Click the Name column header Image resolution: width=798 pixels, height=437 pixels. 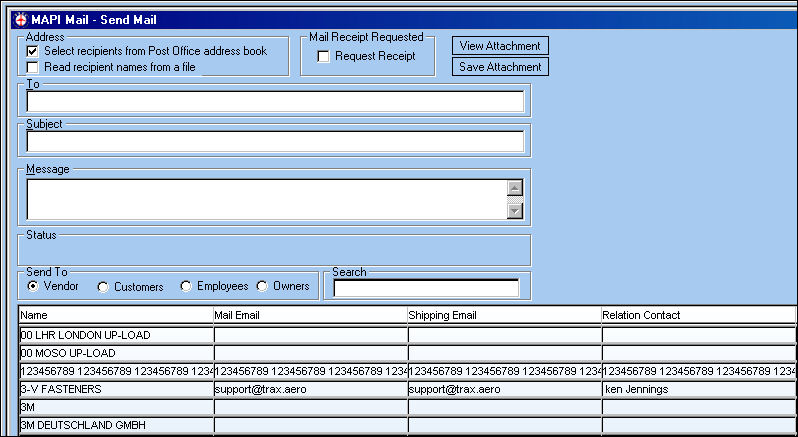tap(116, 315)
